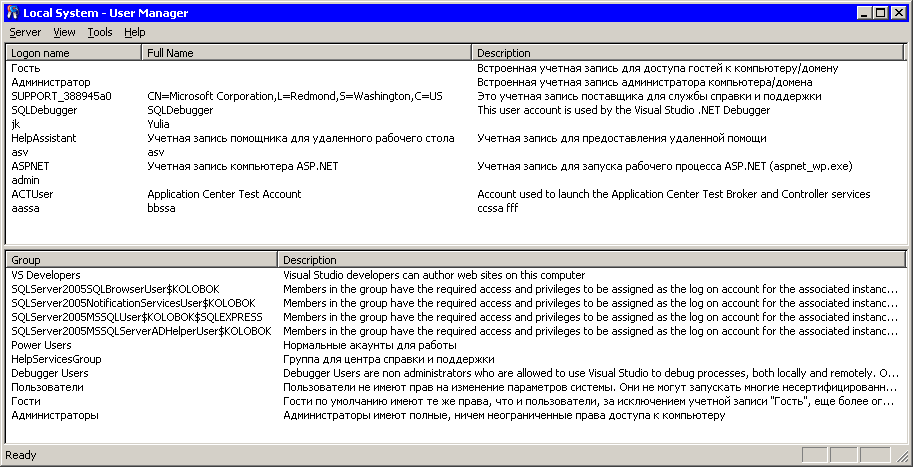913x467 pixels.
Task: Open the Server menu
Action: tap(25, 32)
